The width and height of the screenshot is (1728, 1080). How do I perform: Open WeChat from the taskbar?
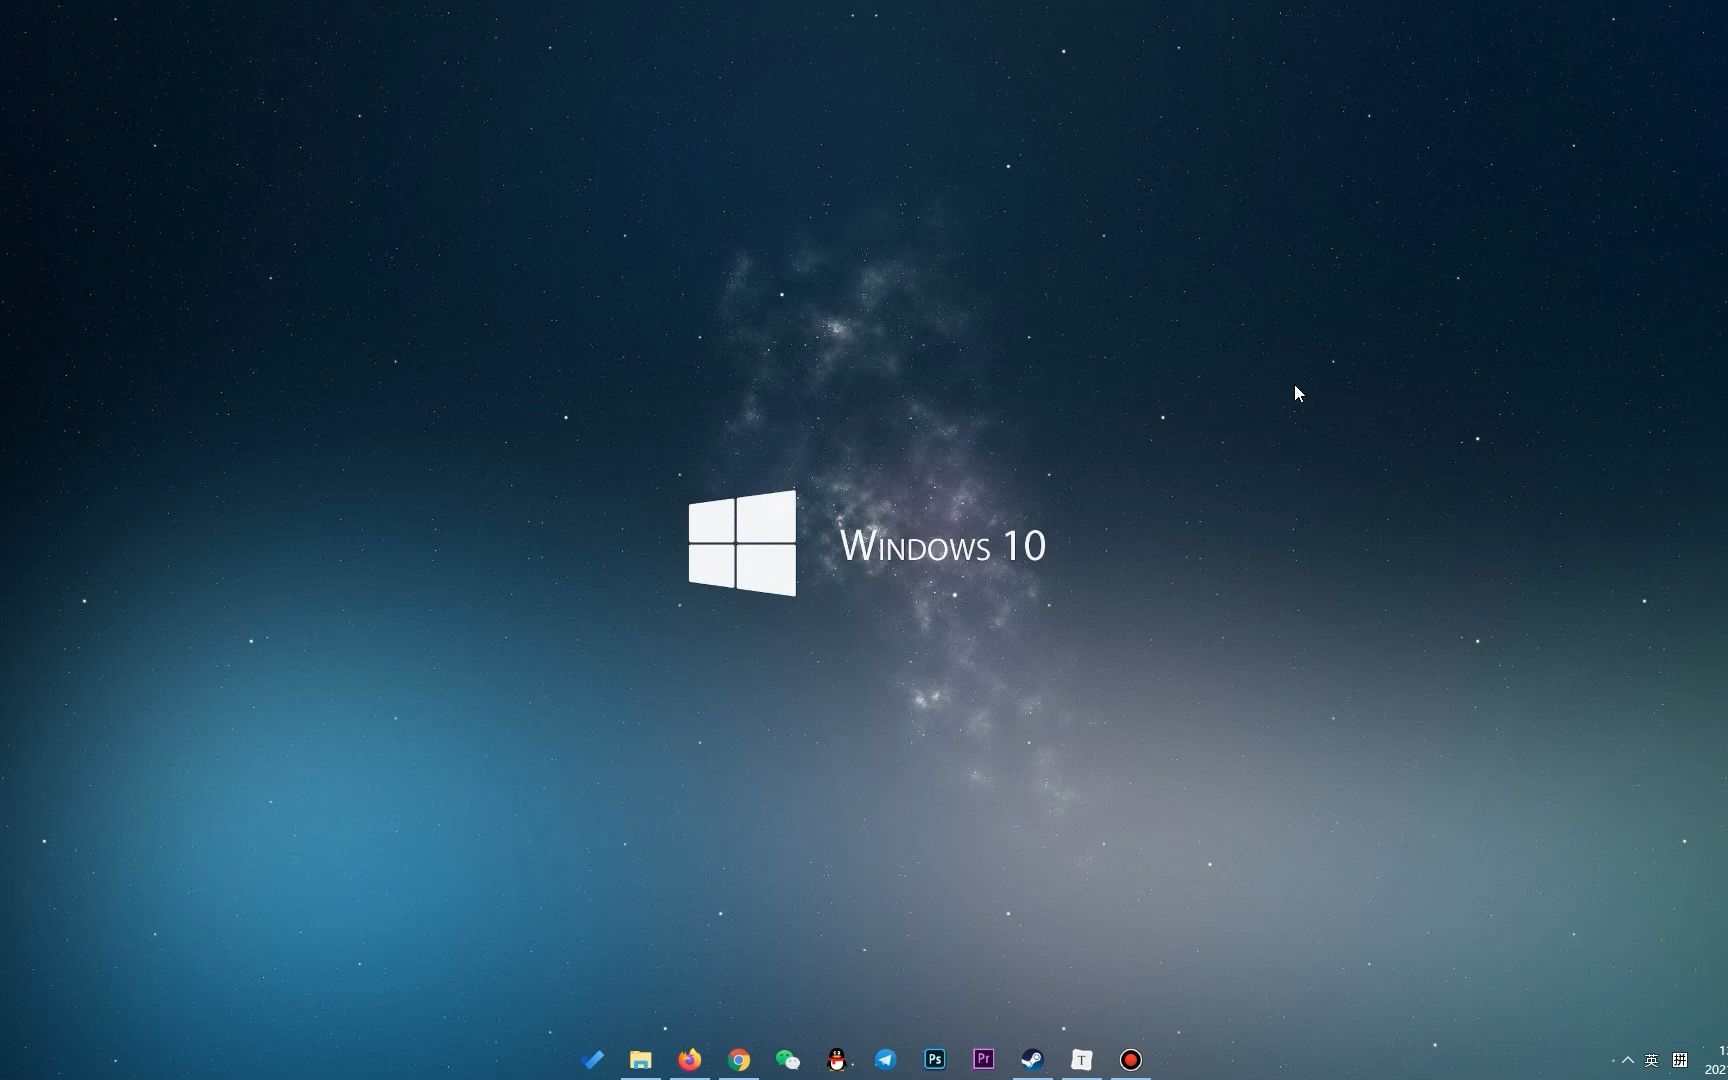tap(788, 1059)
